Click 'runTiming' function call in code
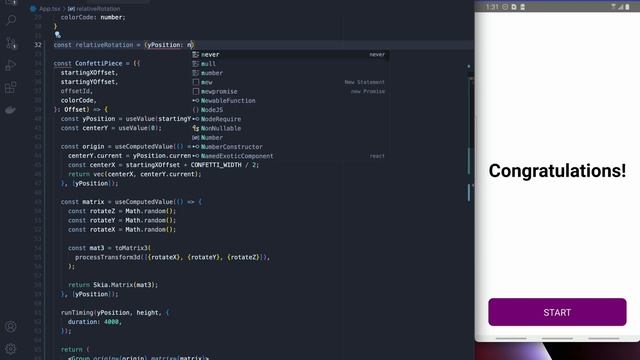Viewport: 640px width, 360px height. 77,313
